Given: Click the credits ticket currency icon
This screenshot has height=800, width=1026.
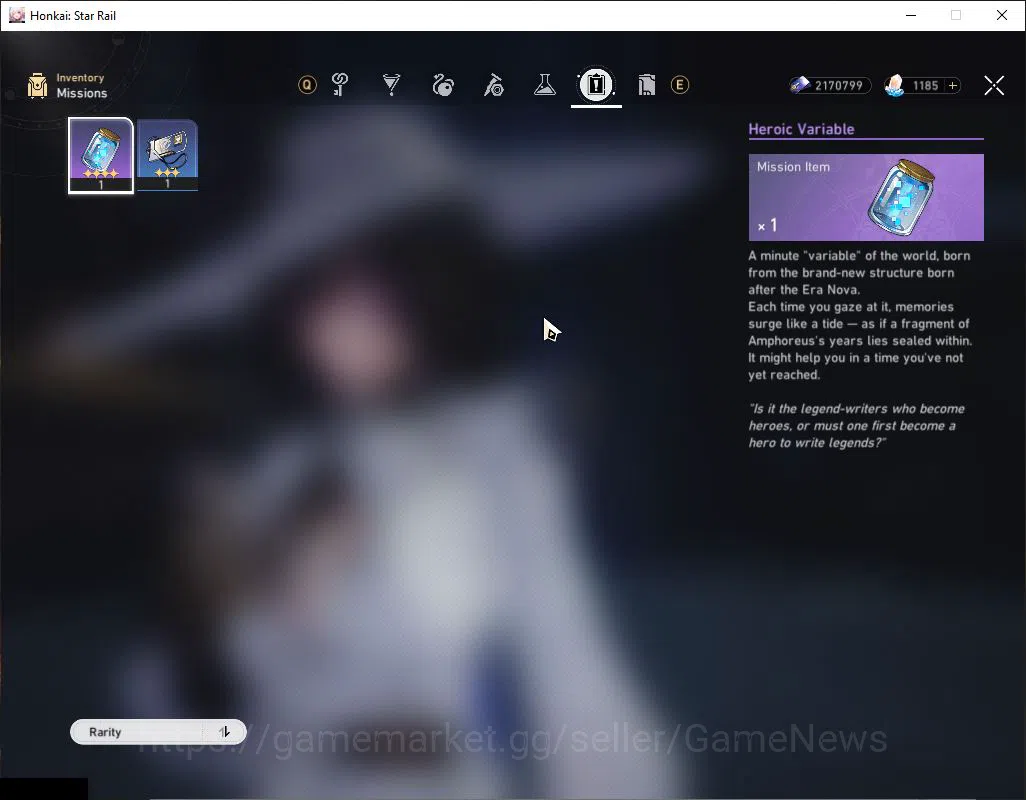Looking at the screenshot, I should click(800, 85).
